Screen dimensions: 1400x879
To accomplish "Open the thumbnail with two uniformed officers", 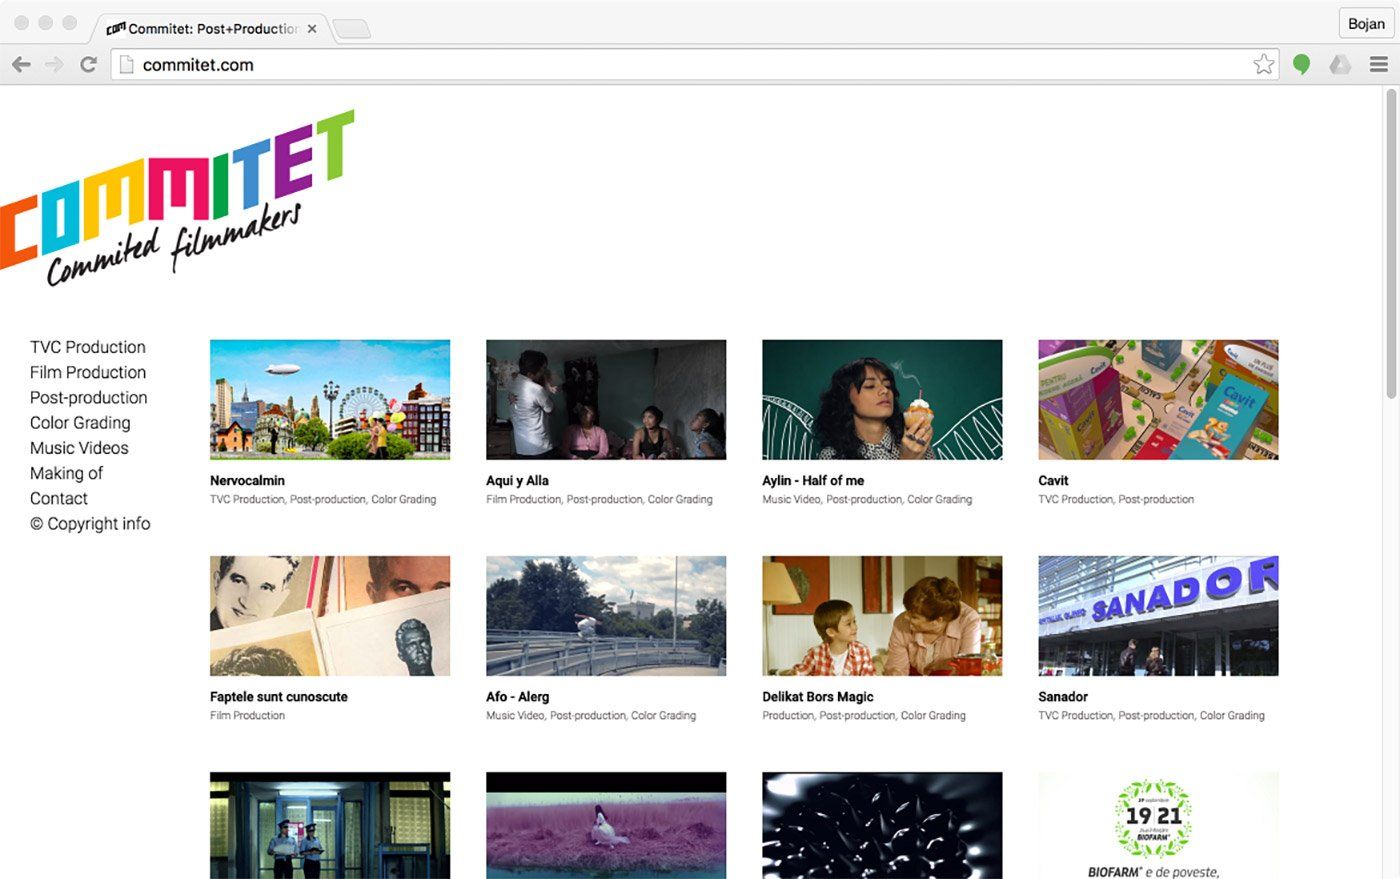I will tap(330, 825).
